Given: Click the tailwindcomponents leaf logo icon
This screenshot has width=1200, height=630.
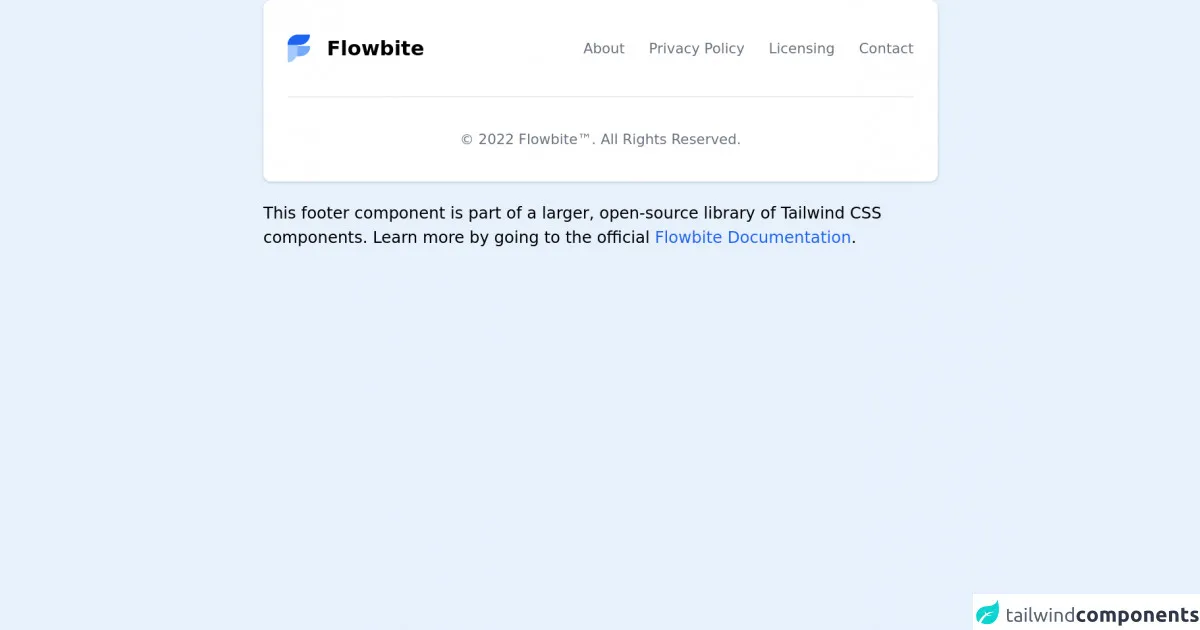Looking at the screenshot, I should point(988,613).
